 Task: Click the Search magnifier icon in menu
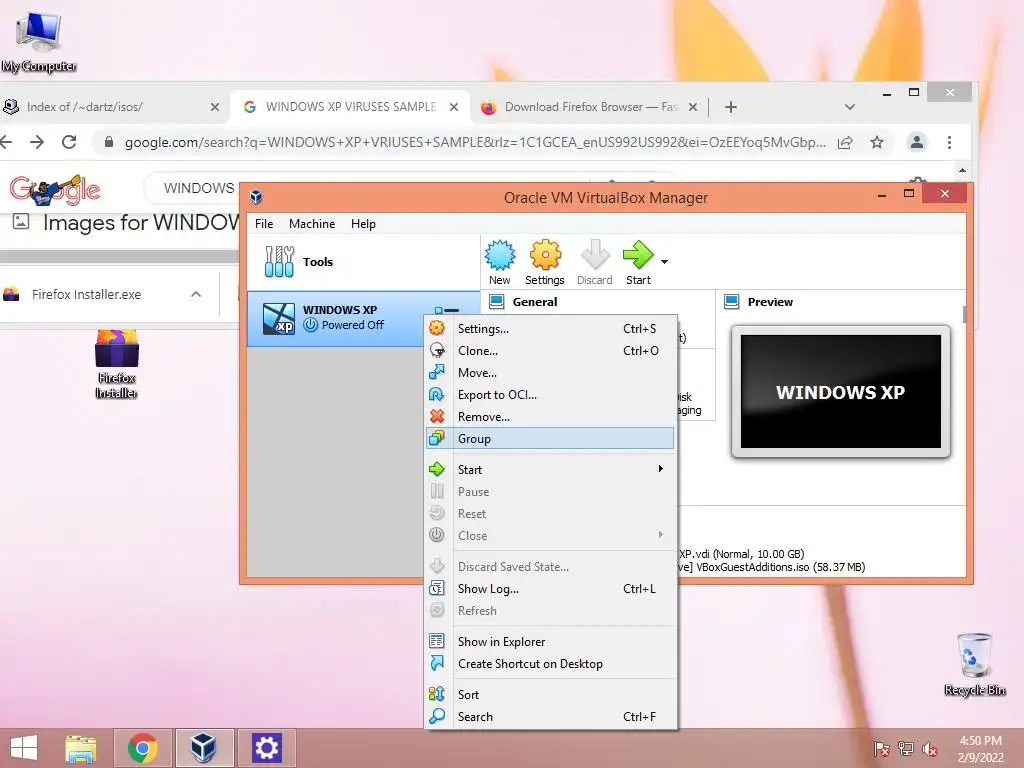437,716
